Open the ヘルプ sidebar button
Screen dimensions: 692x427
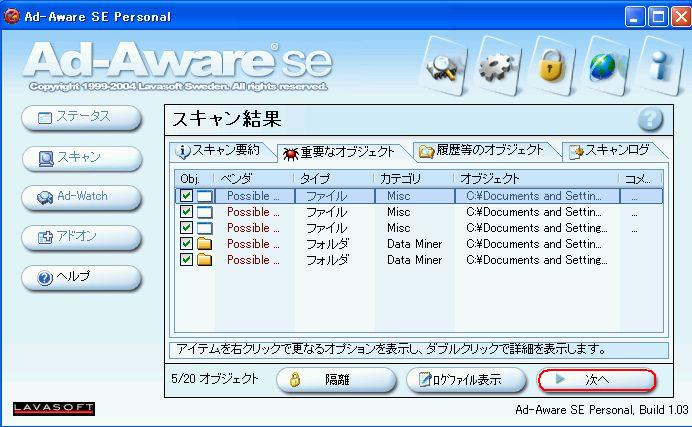[x=82, y=278]
